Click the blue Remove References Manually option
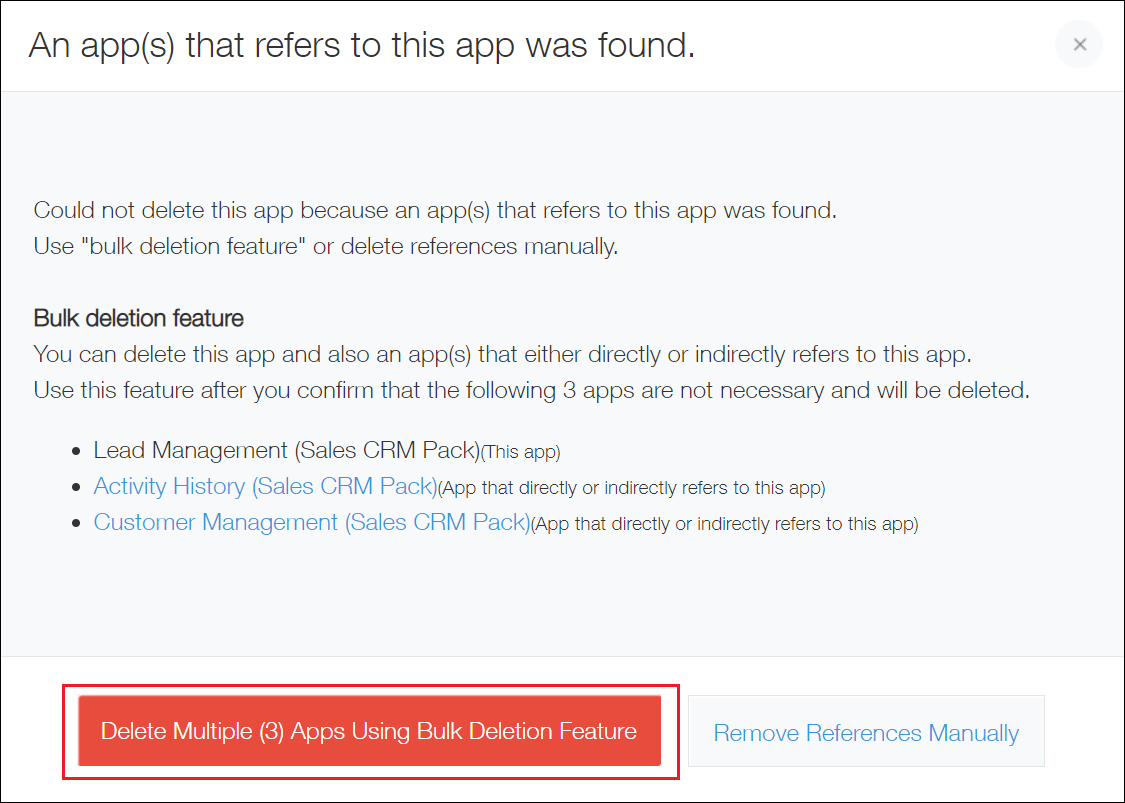The image size is (1125, 803). [866, 731]
